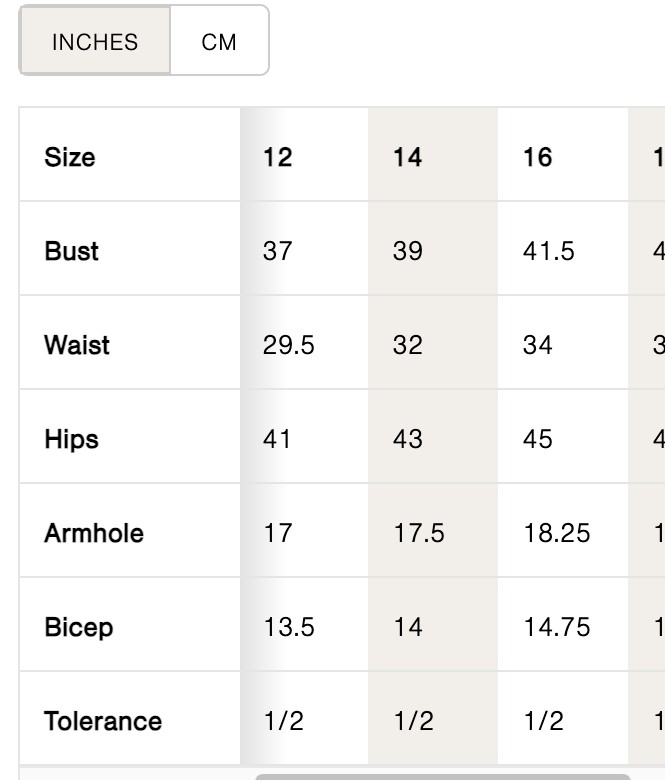665x780 pixels.
Task: Click the hips value 43
Action: point(408,439)
